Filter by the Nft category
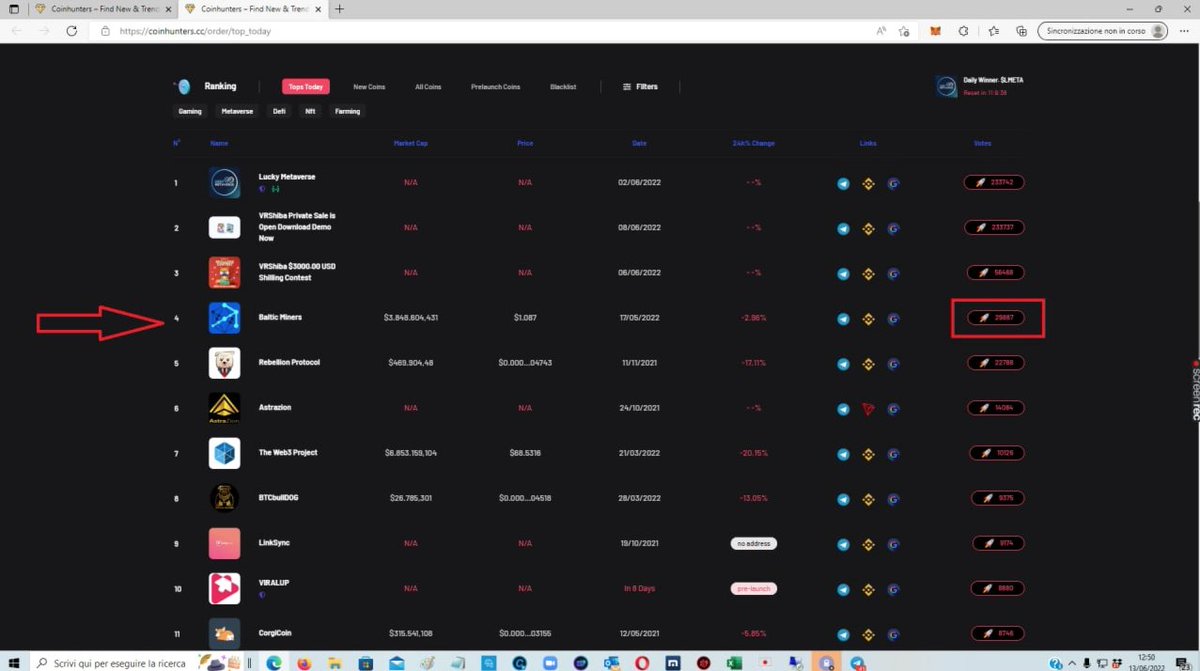This screenshot has height=671, width=1200. [x=310, y=111]
